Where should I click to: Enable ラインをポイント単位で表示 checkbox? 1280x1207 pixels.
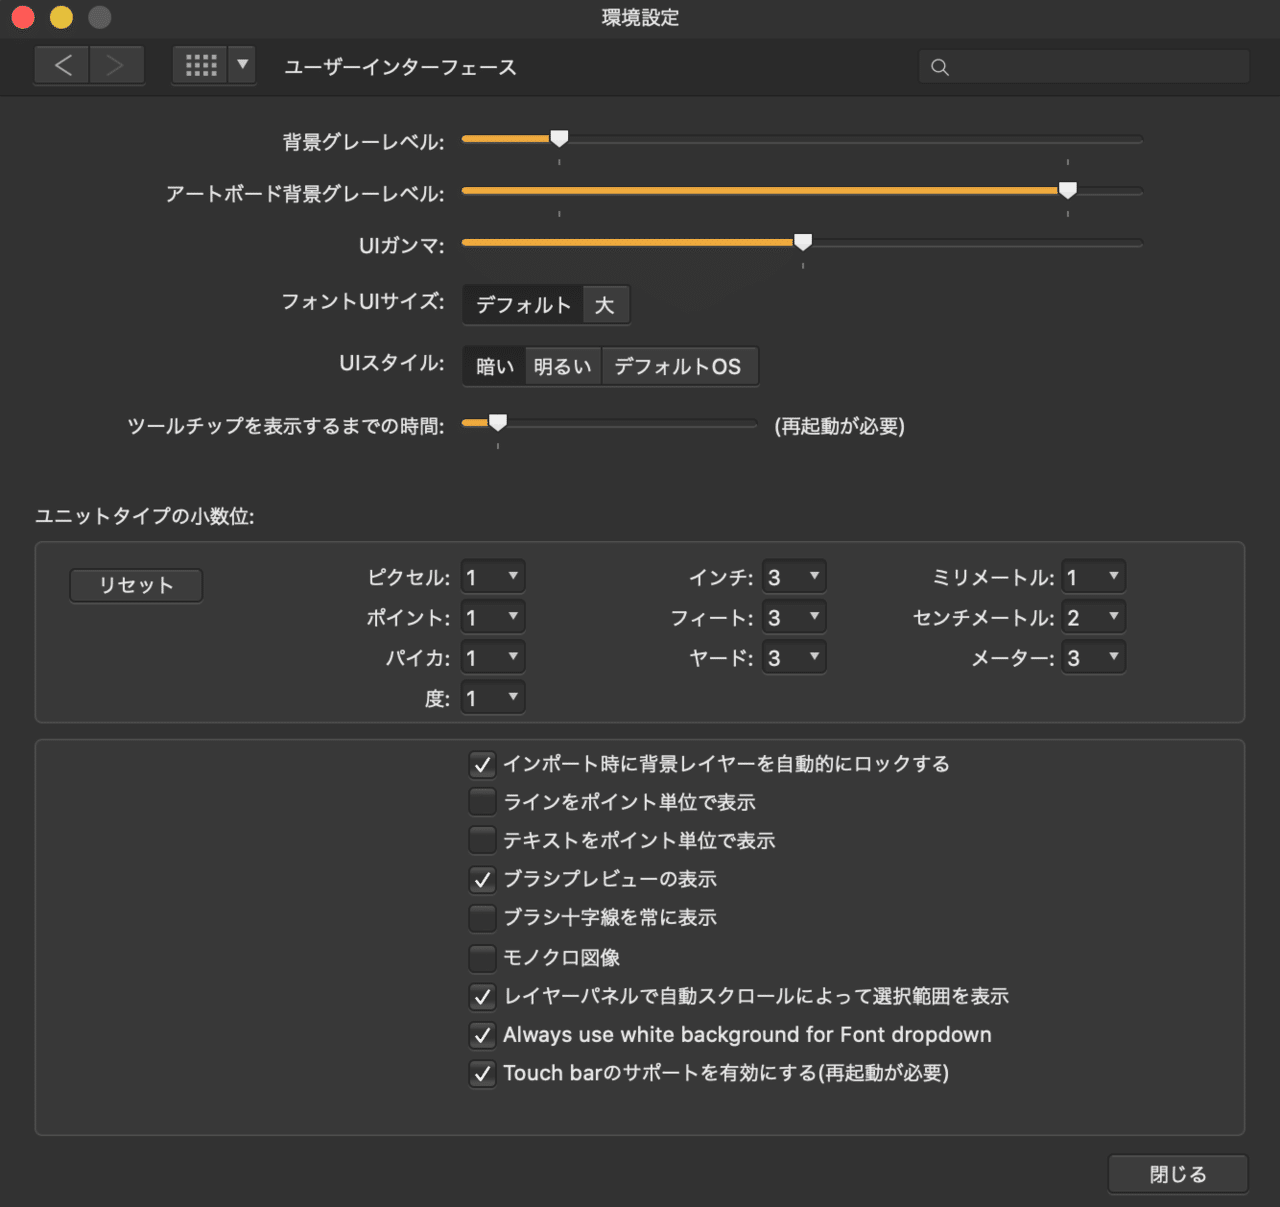coord(482,802)
